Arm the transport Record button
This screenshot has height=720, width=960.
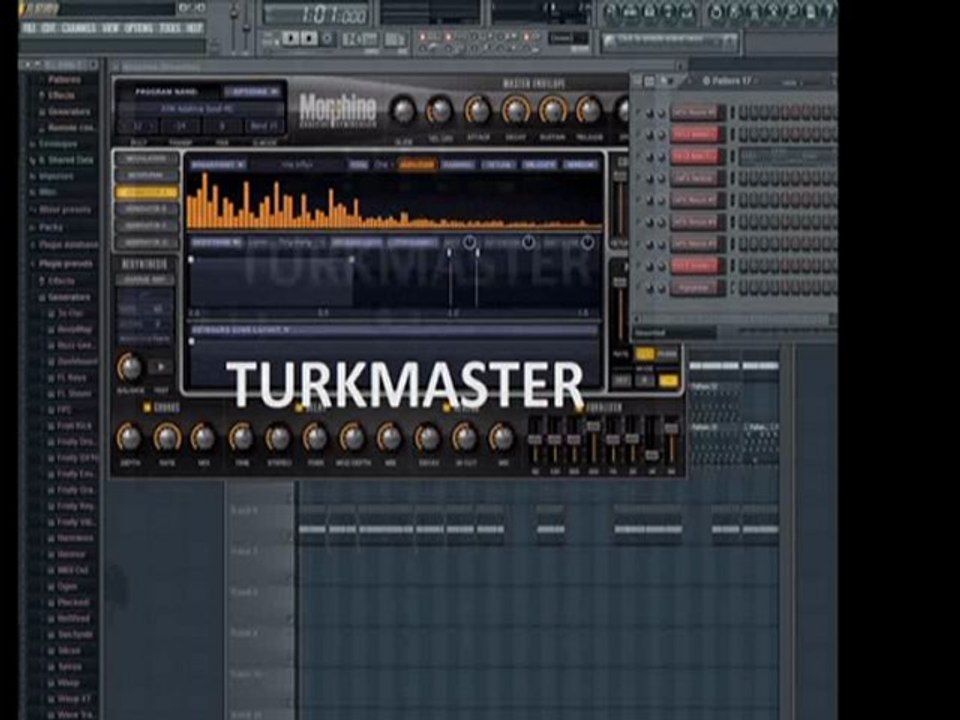point(328,39)
